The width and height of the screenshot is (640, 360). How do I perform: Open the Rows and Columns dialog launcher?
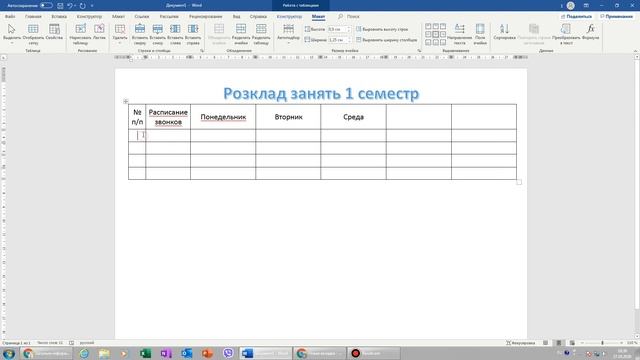click(202, 51)
